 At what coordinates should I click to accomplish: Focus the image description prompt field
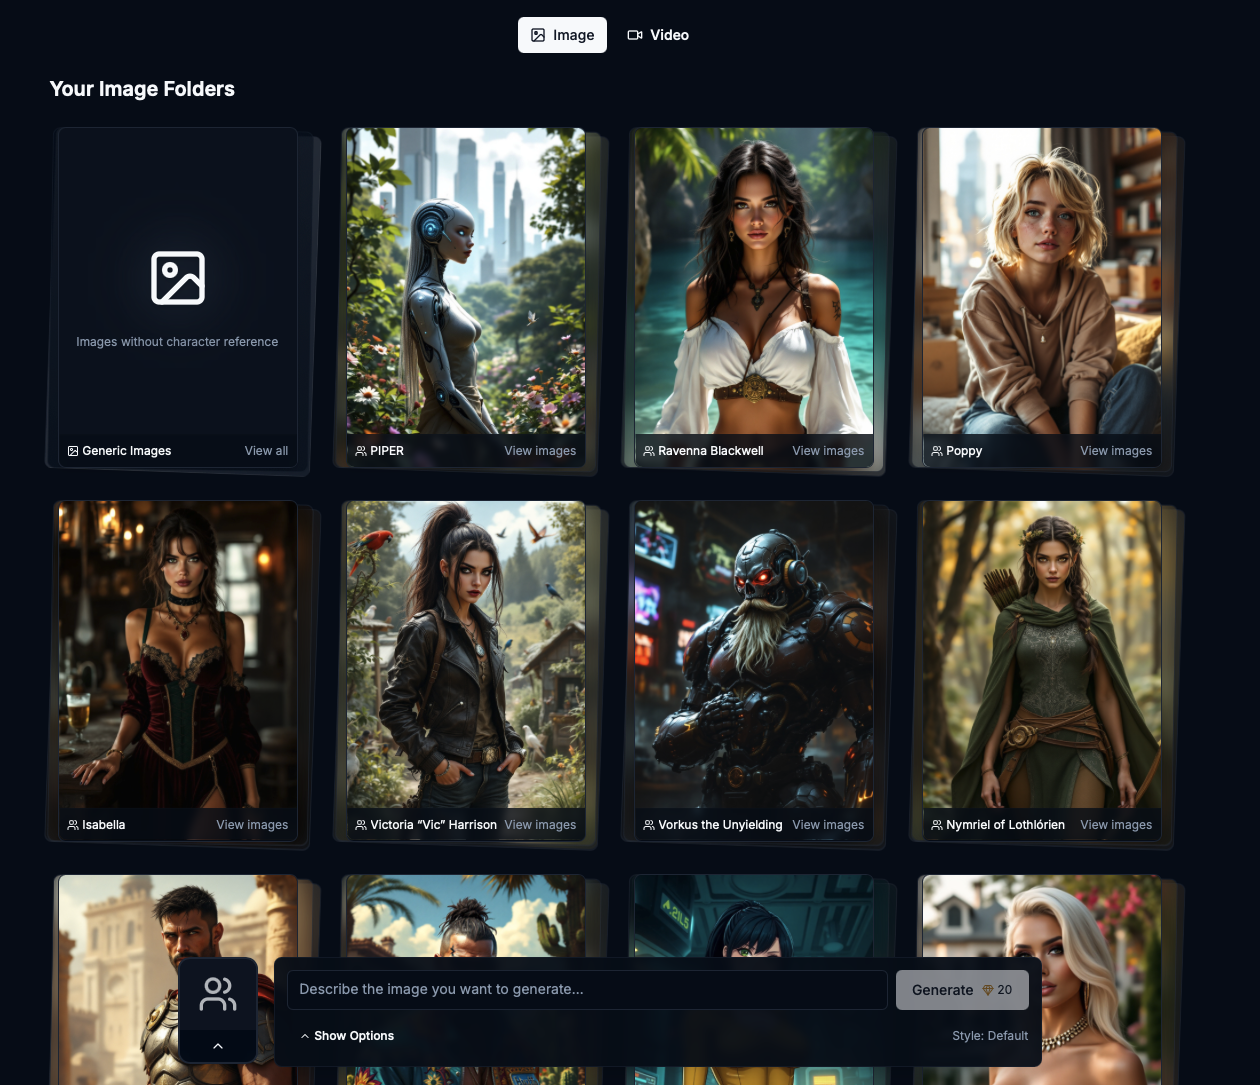tap(587, 990)
